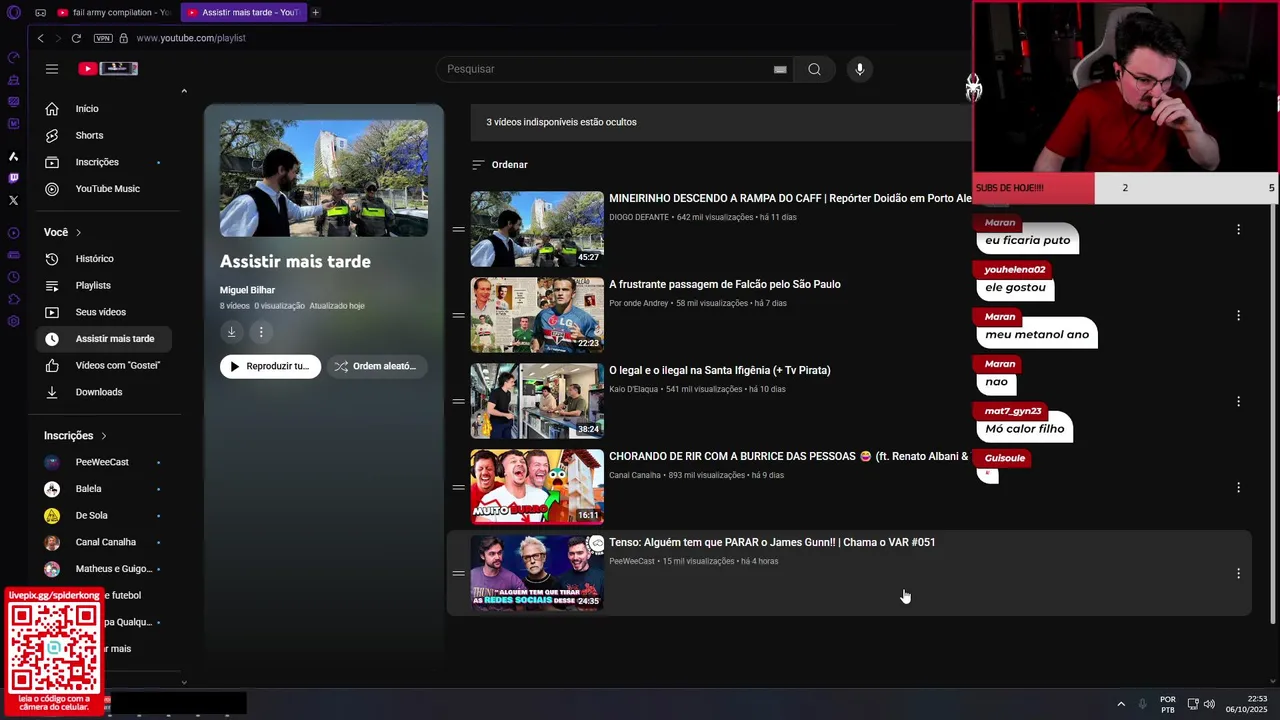Image resolution: width=1280 pixels, height=720 pixels.
Task: Open Vídeos com "Gostei"
Action: (x=104, y=365)
